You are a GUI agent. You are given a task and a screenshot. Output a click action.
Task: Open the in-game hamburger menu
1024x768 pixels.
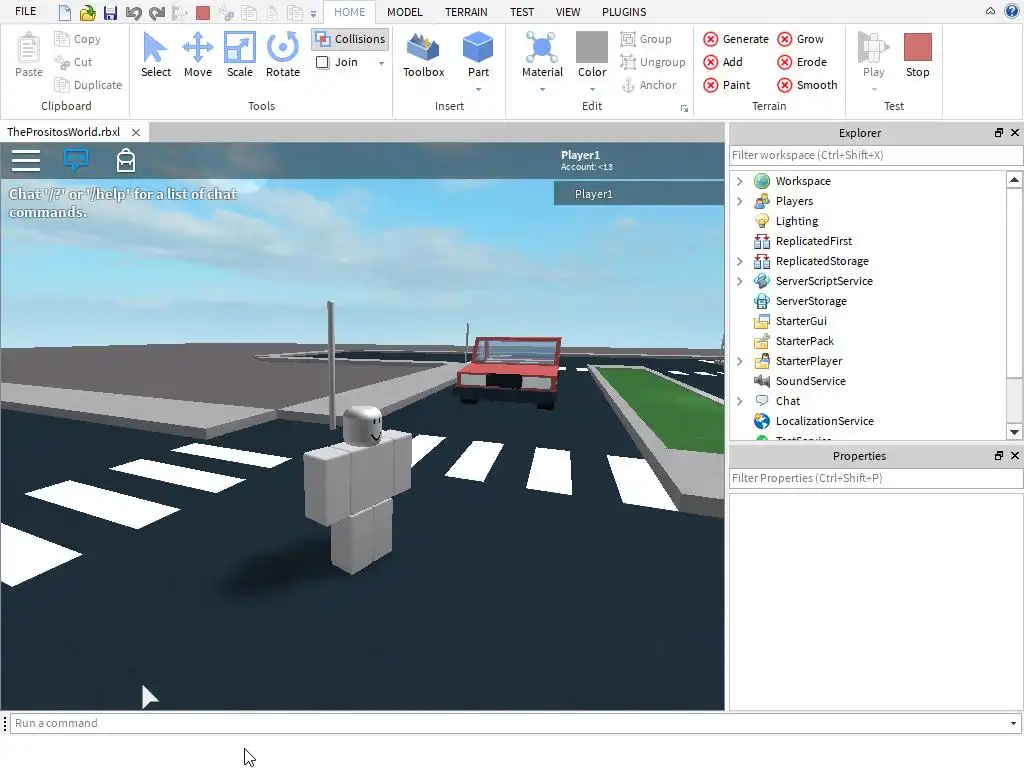tap(26, 160)
